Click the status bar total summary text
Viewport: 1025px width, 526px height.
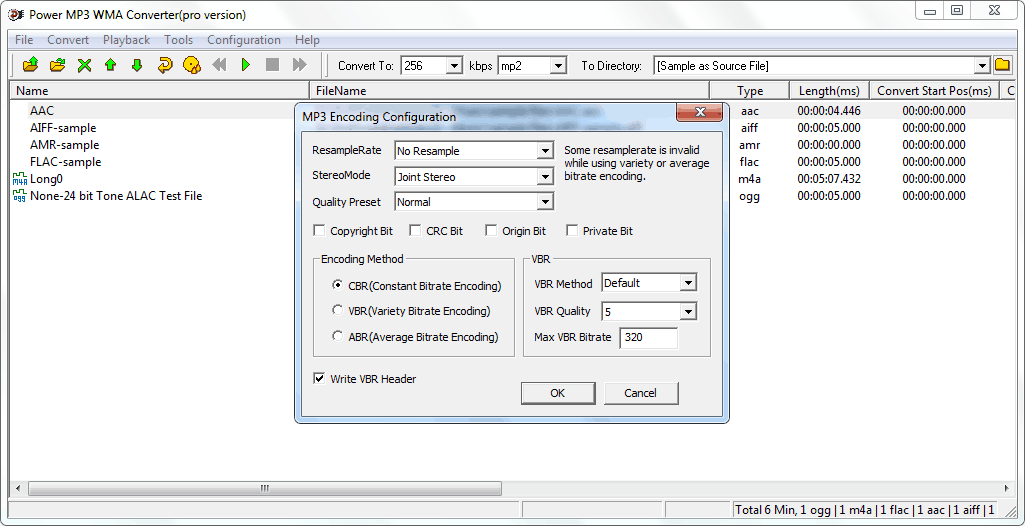pyautogui.click(x=865, y=510)
